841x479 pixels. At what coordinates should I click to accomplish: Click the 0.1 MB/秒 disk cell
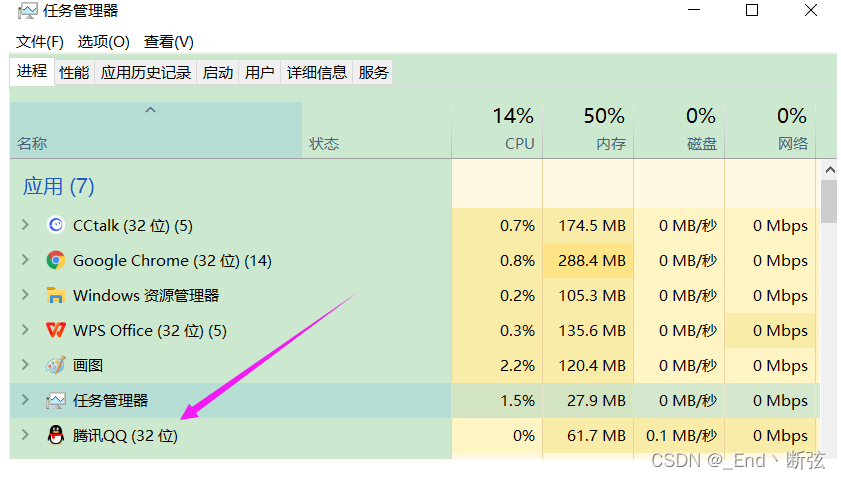click(x=680, y=436)
